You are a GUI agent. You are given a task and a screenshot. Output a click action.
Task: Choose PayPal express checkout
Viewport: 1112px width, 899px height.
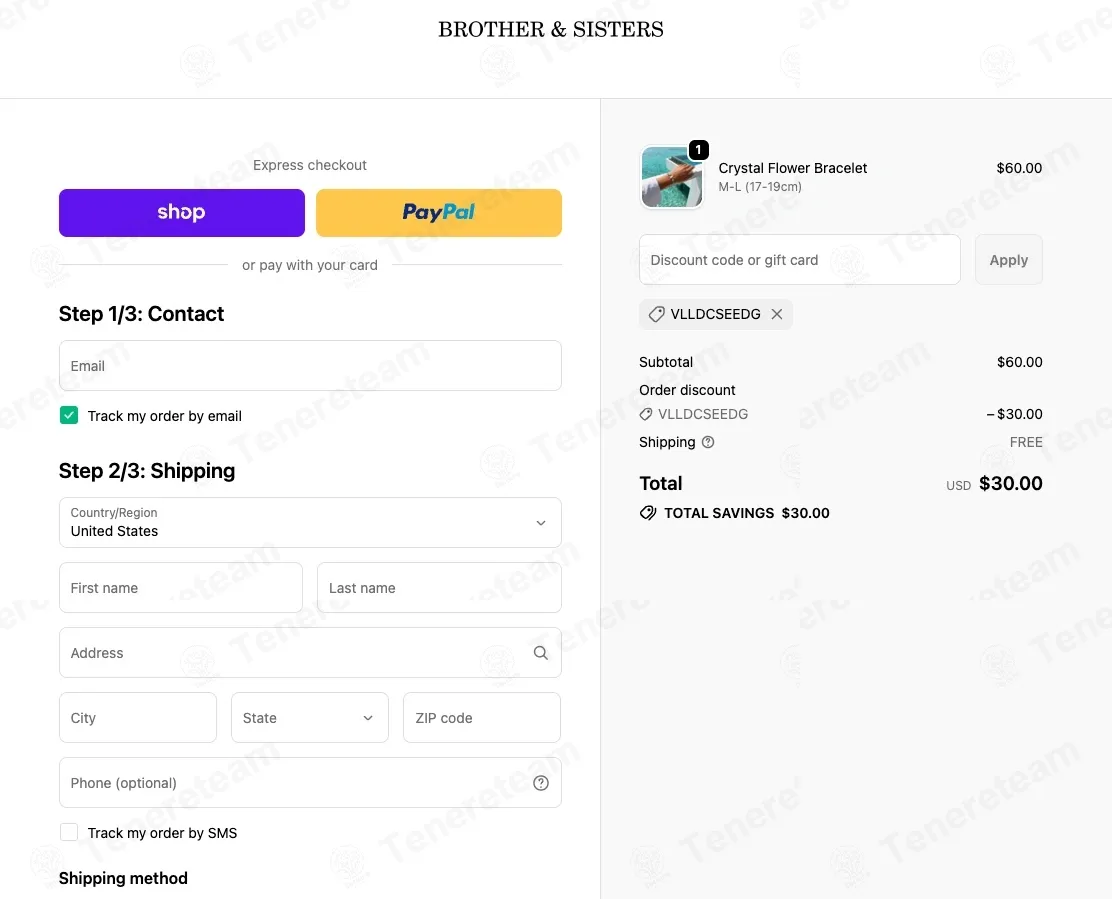438,213
